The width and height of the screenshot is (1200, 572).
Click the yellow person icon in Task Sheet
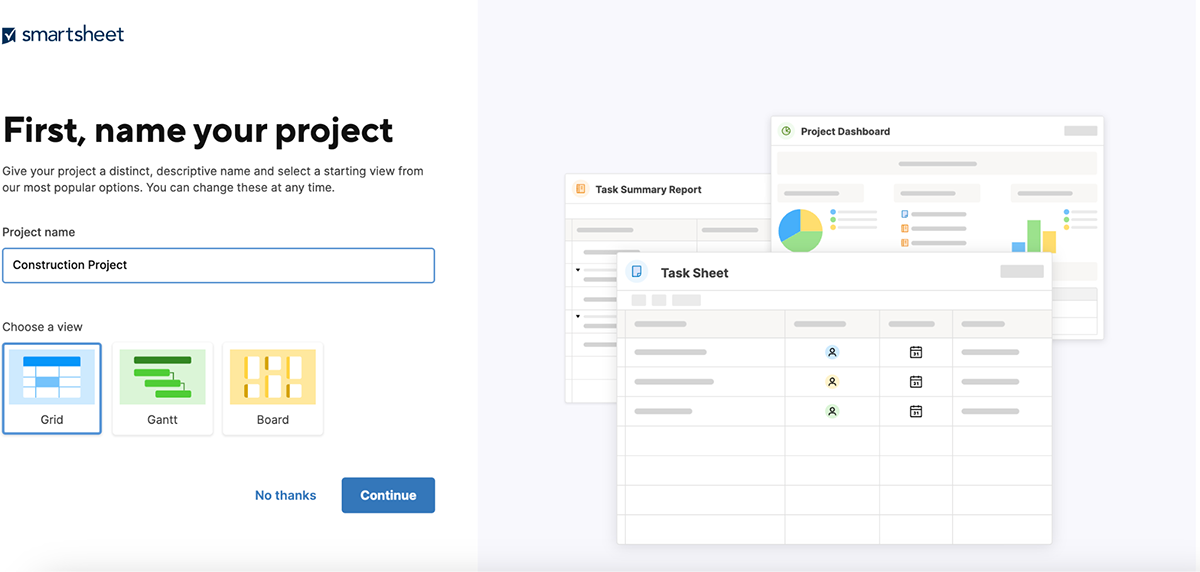pos(832,382)
